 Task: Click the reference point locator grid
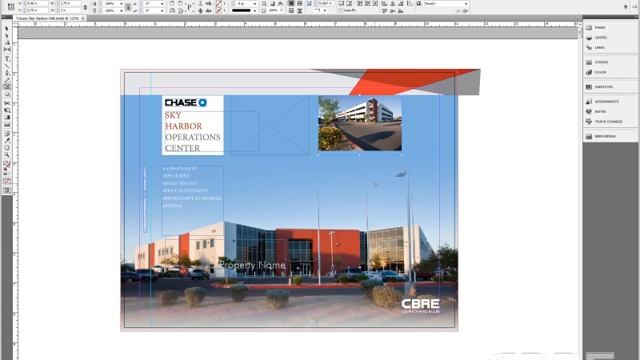coord(11,7)
